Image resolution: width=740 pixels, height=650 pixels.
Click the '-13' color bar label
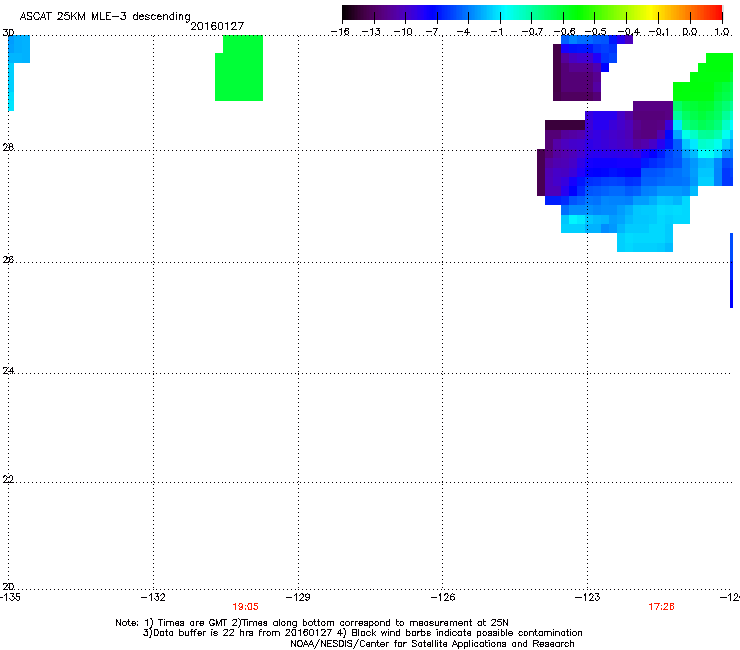pos(371,32)
